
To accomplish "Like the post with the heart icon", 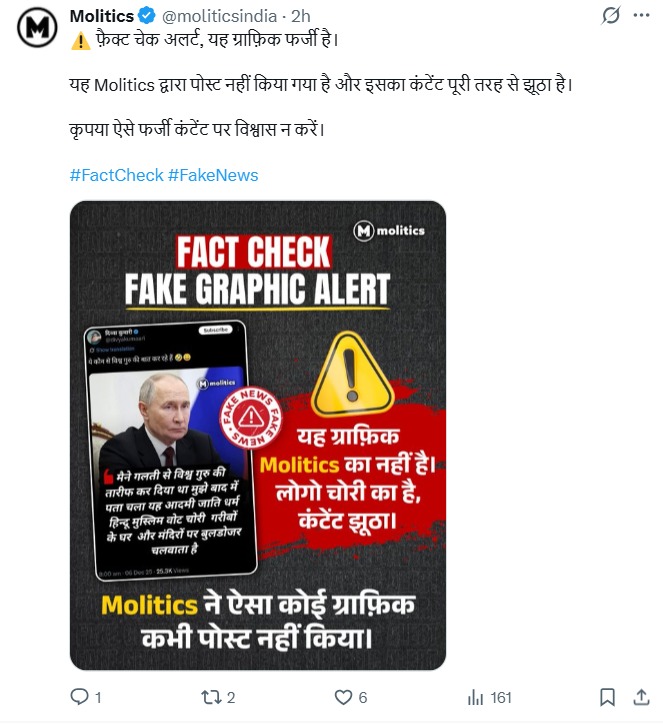I will pos(343,697).
